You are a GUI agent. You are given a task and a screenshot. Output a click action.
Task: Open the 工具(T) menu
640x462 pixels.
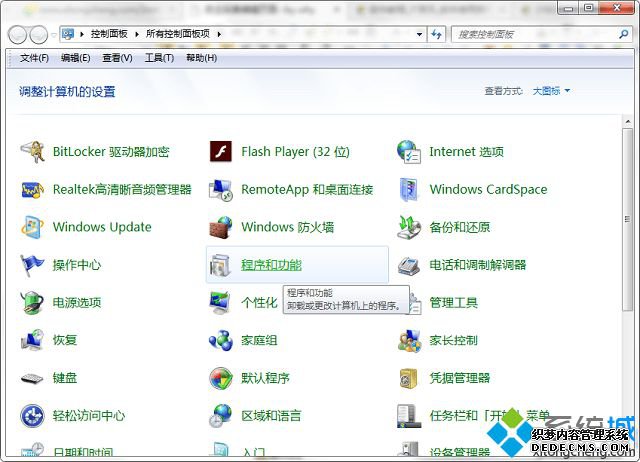(159, 58)
